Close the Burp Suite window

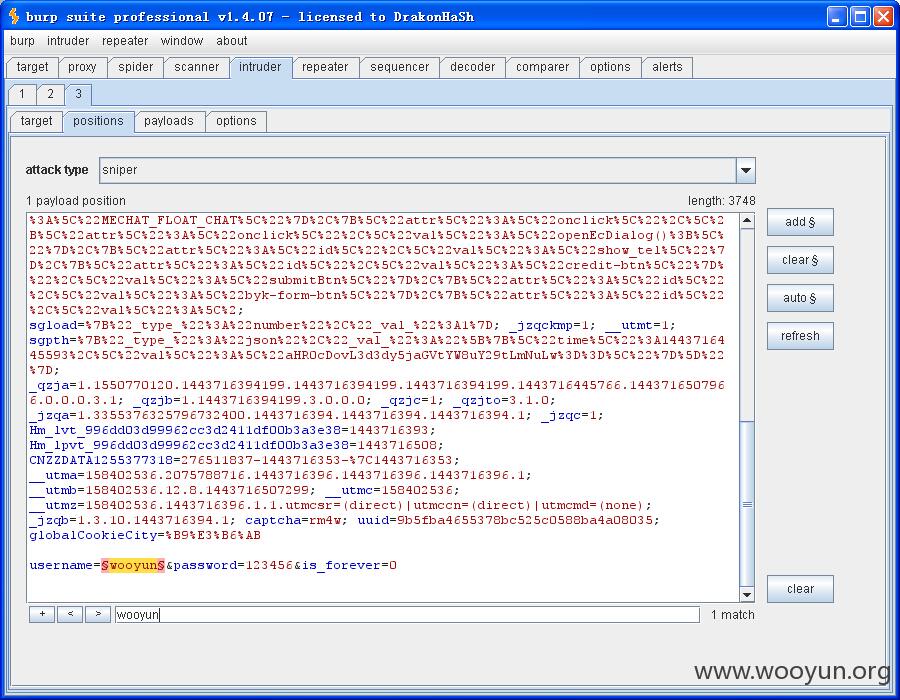pos(883,17)
